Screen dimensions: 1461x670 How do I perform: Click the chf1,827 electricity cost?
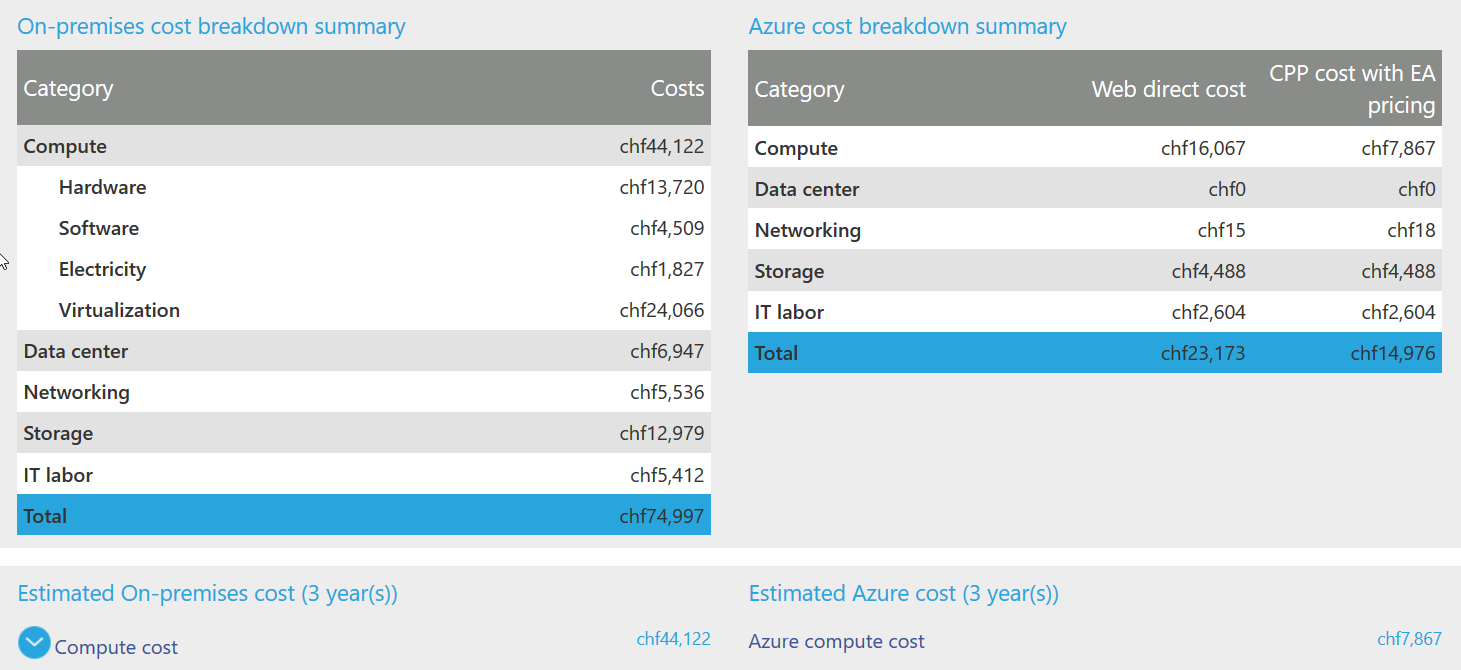[x=667, y=269]
